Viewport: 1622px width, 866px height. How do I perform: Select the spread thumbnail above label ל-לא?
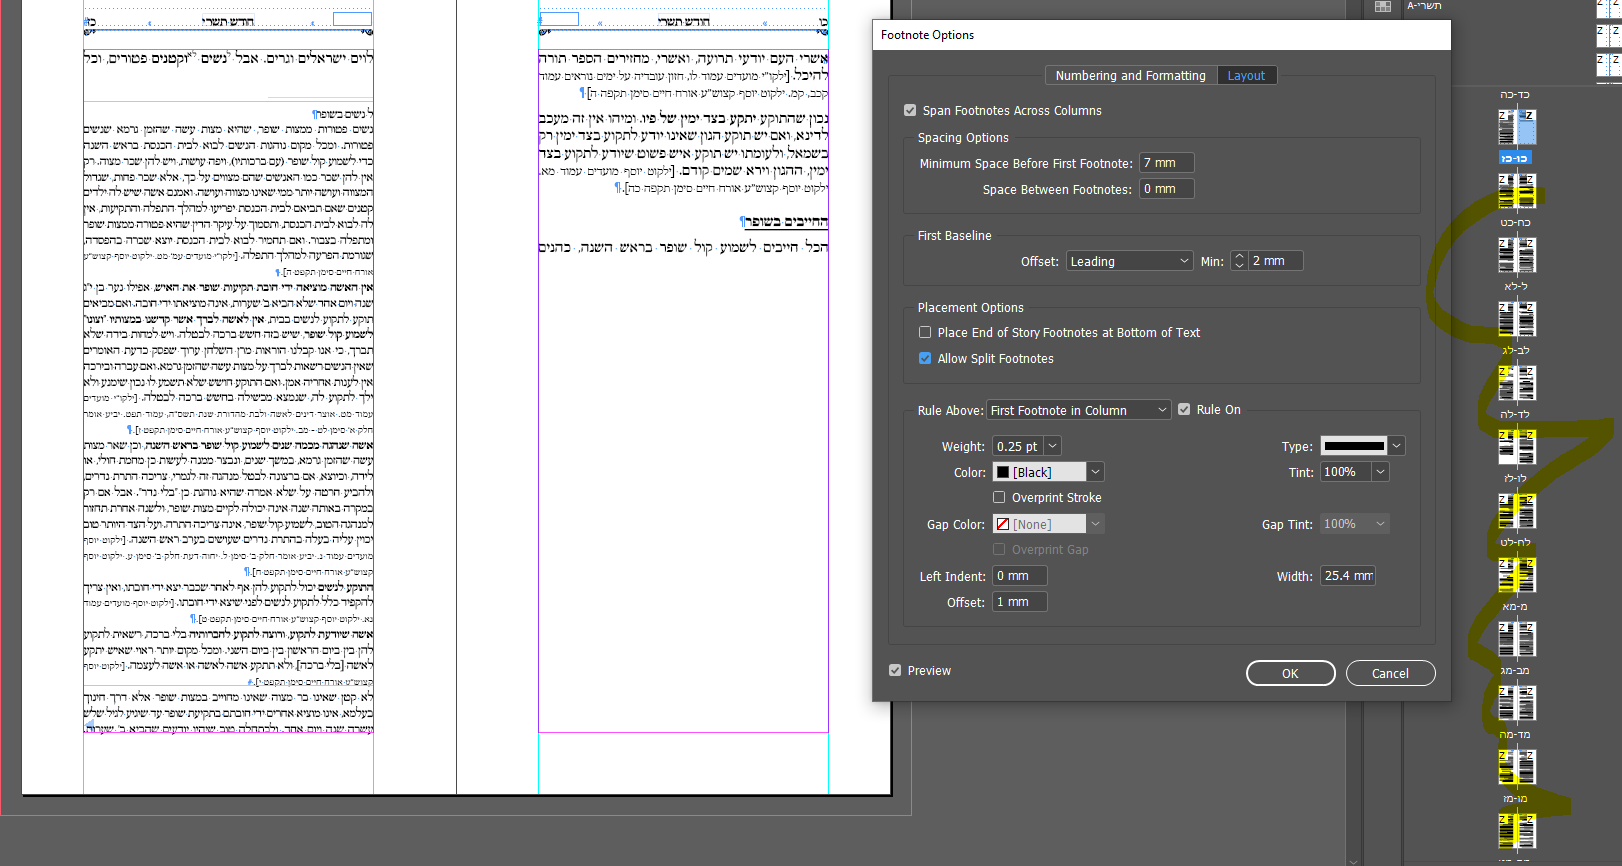[1516, 256]
